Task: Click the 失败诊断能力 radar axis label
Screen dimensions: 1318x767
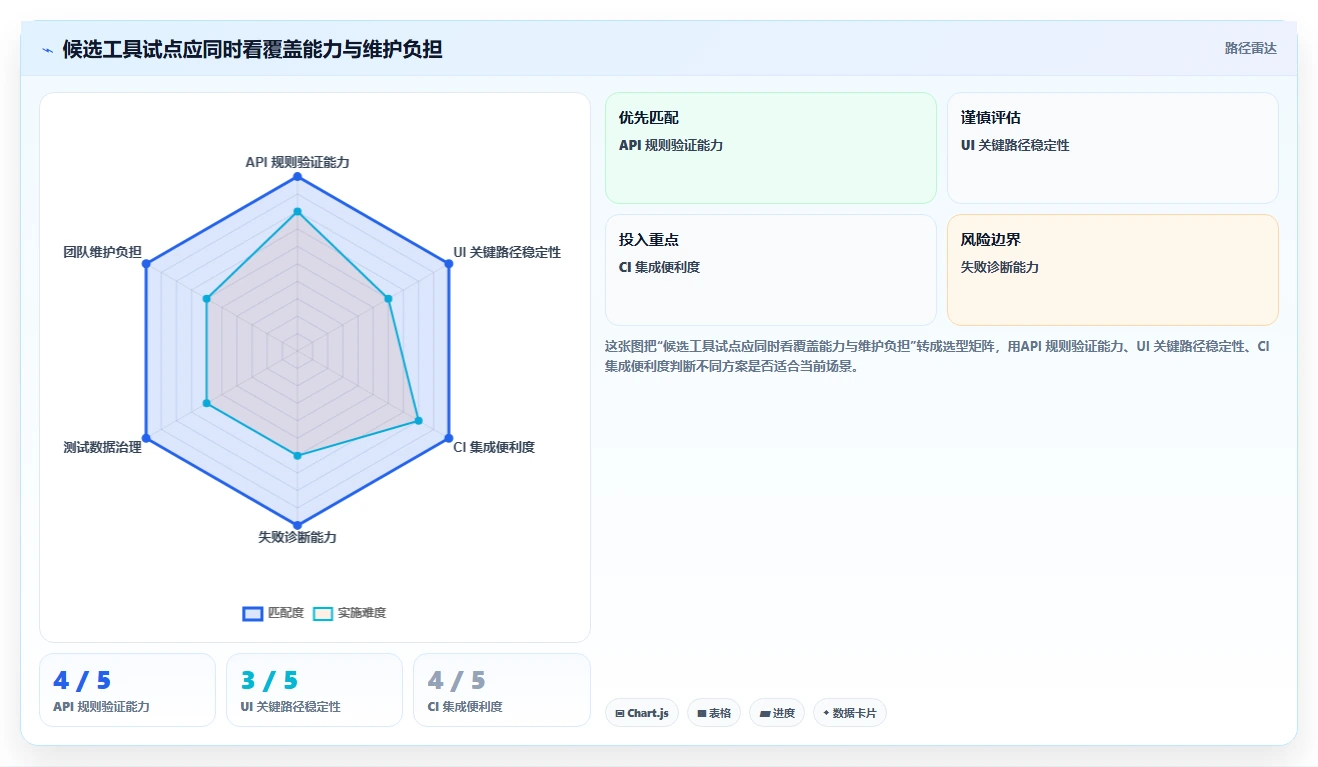Action: (297, 537)
